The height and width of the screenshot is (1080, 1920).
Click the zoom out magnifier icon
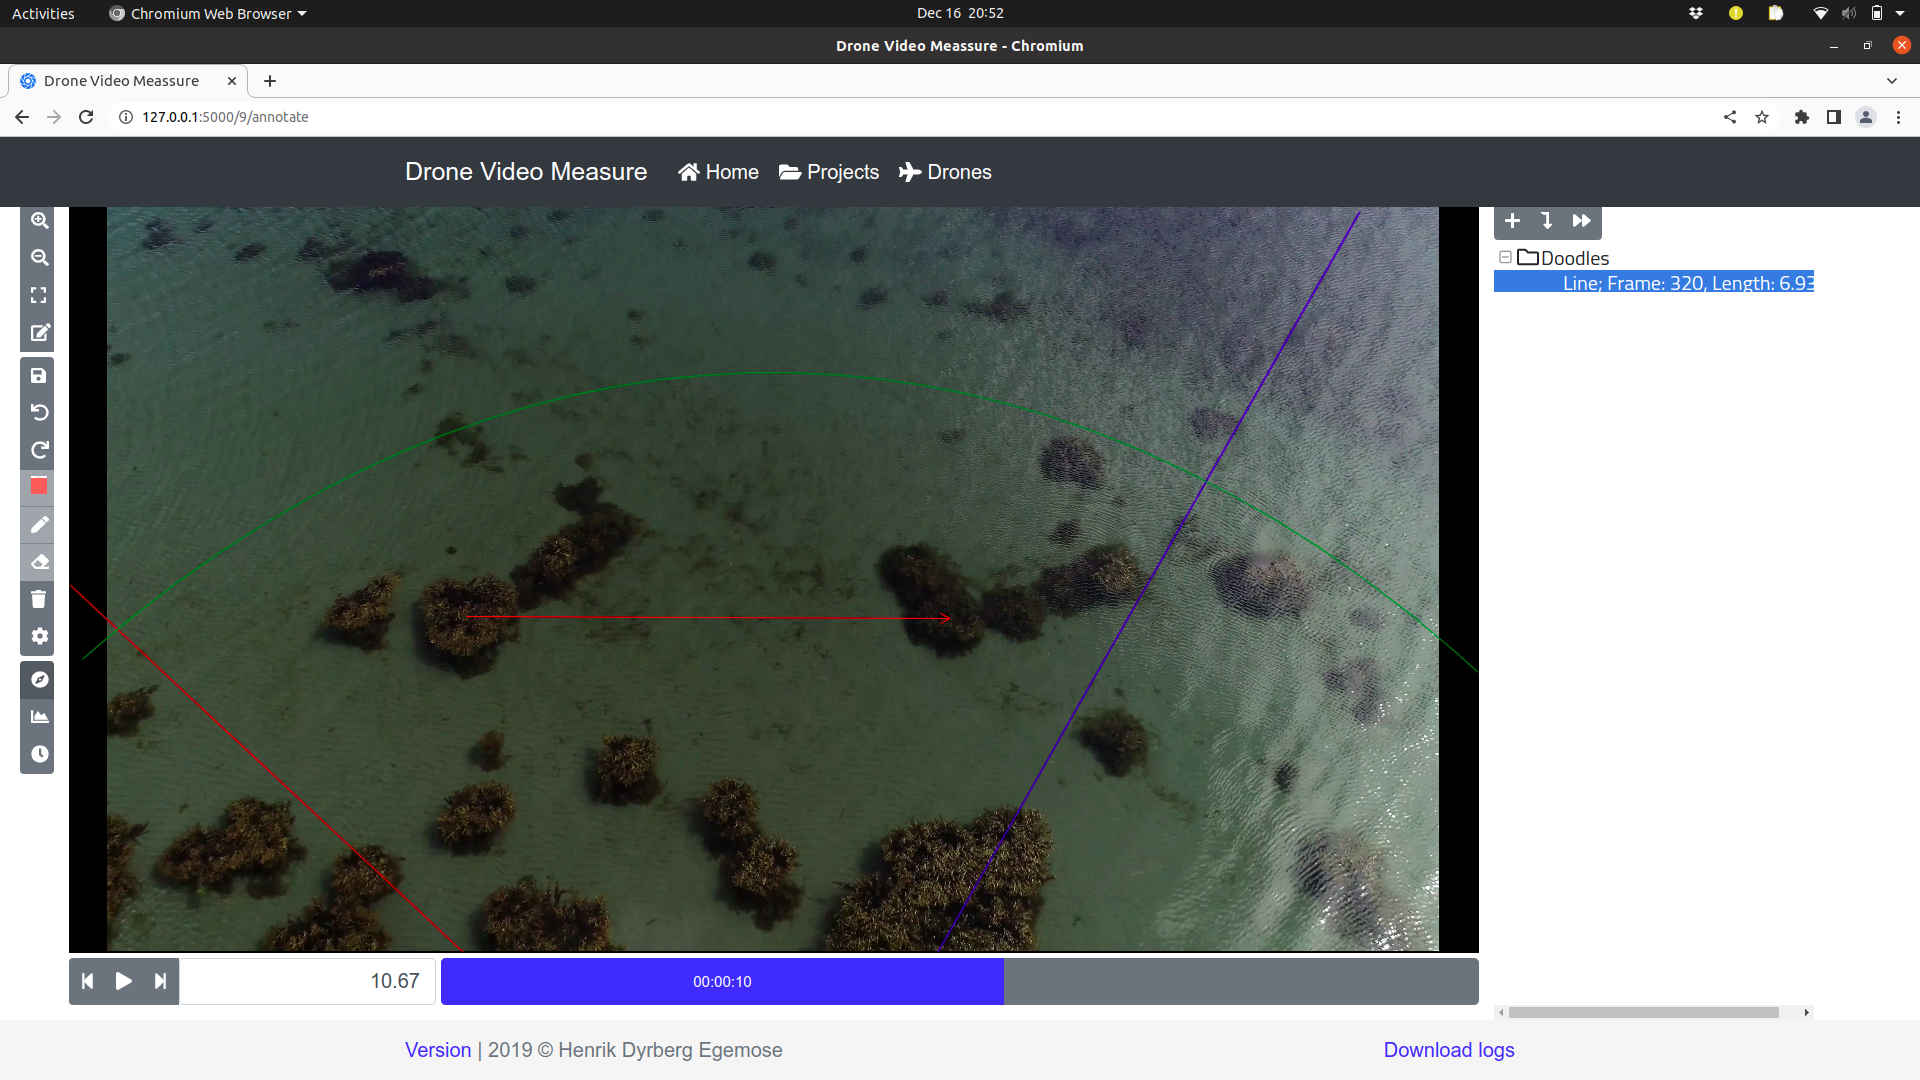pyautogui.click(x=39, y=257)
